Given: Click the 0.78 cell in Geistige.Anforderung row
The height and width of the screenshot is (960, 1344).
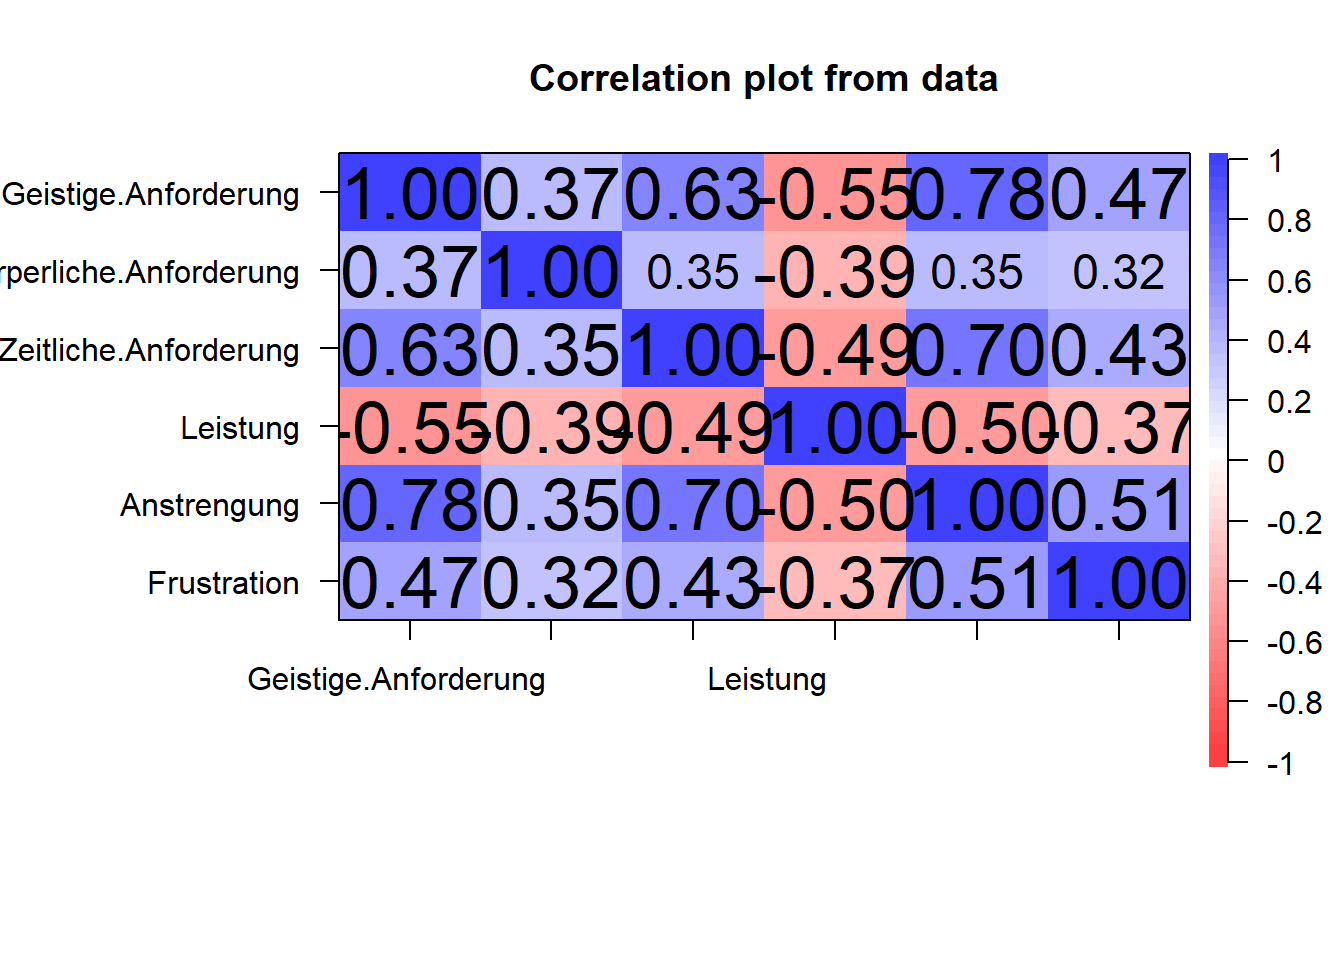Looking at the screenshot, I should (x=977, y=193).
